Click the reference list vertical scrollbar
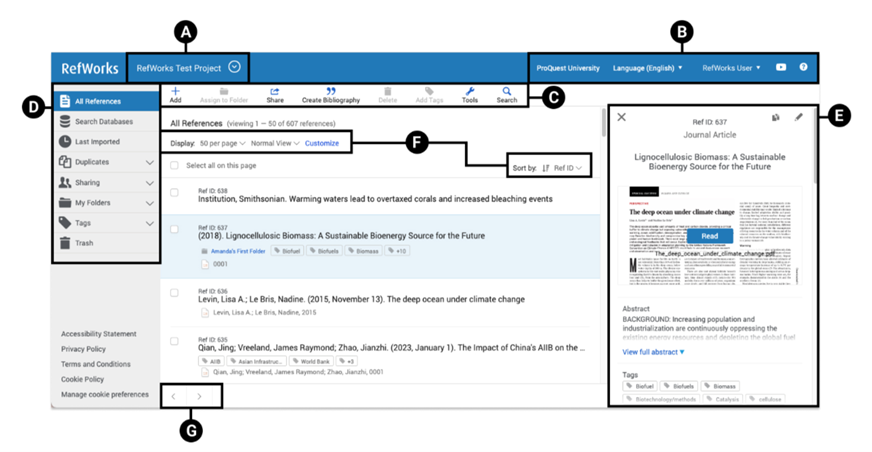 [604, 122]
